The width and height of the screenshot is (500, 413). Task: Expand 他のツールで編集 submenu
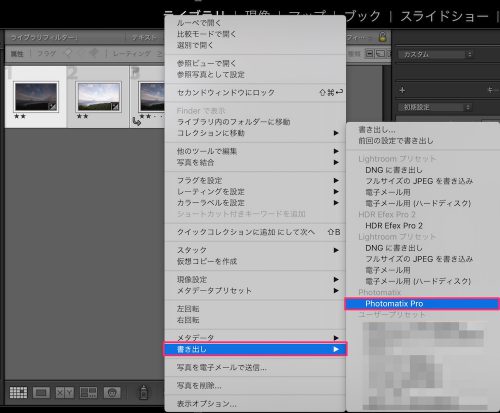point(255,151)
